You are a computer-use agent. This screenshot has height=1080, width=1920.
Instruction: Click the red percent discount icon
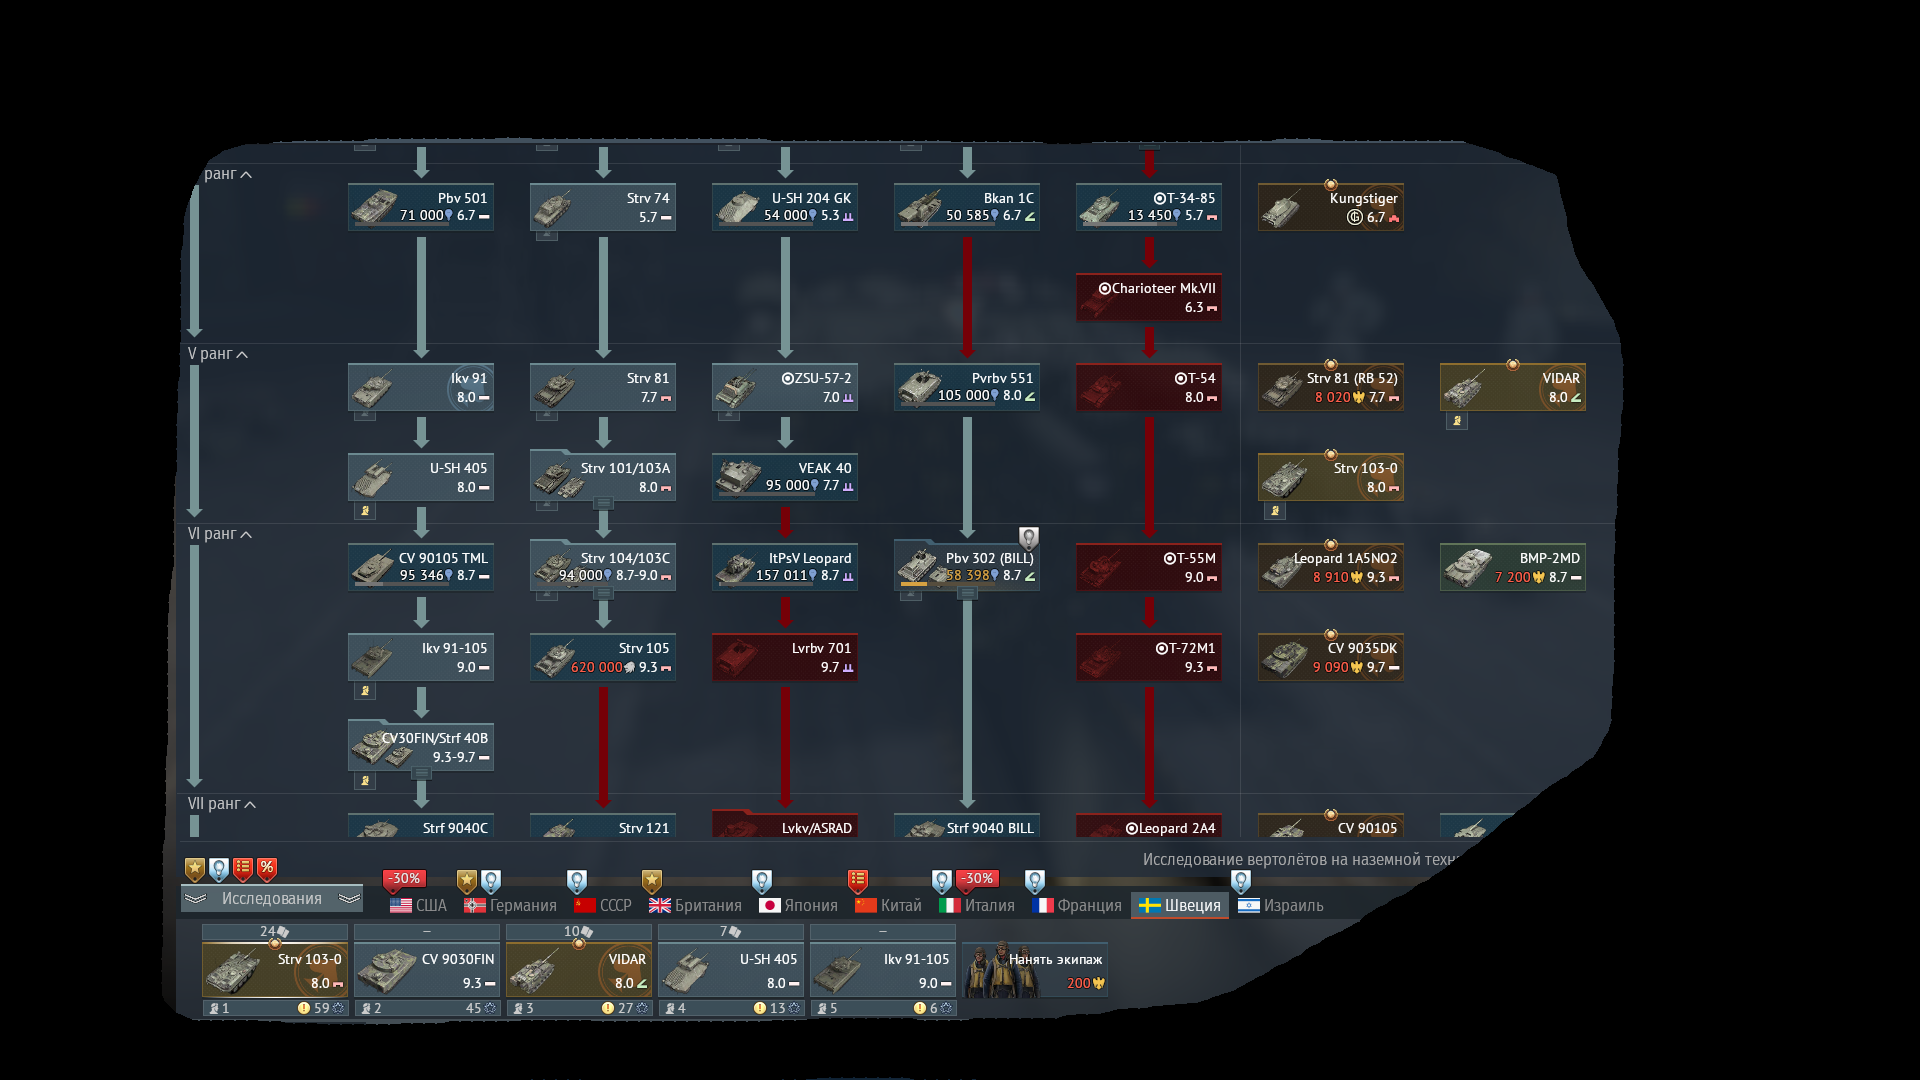[267, 868]
